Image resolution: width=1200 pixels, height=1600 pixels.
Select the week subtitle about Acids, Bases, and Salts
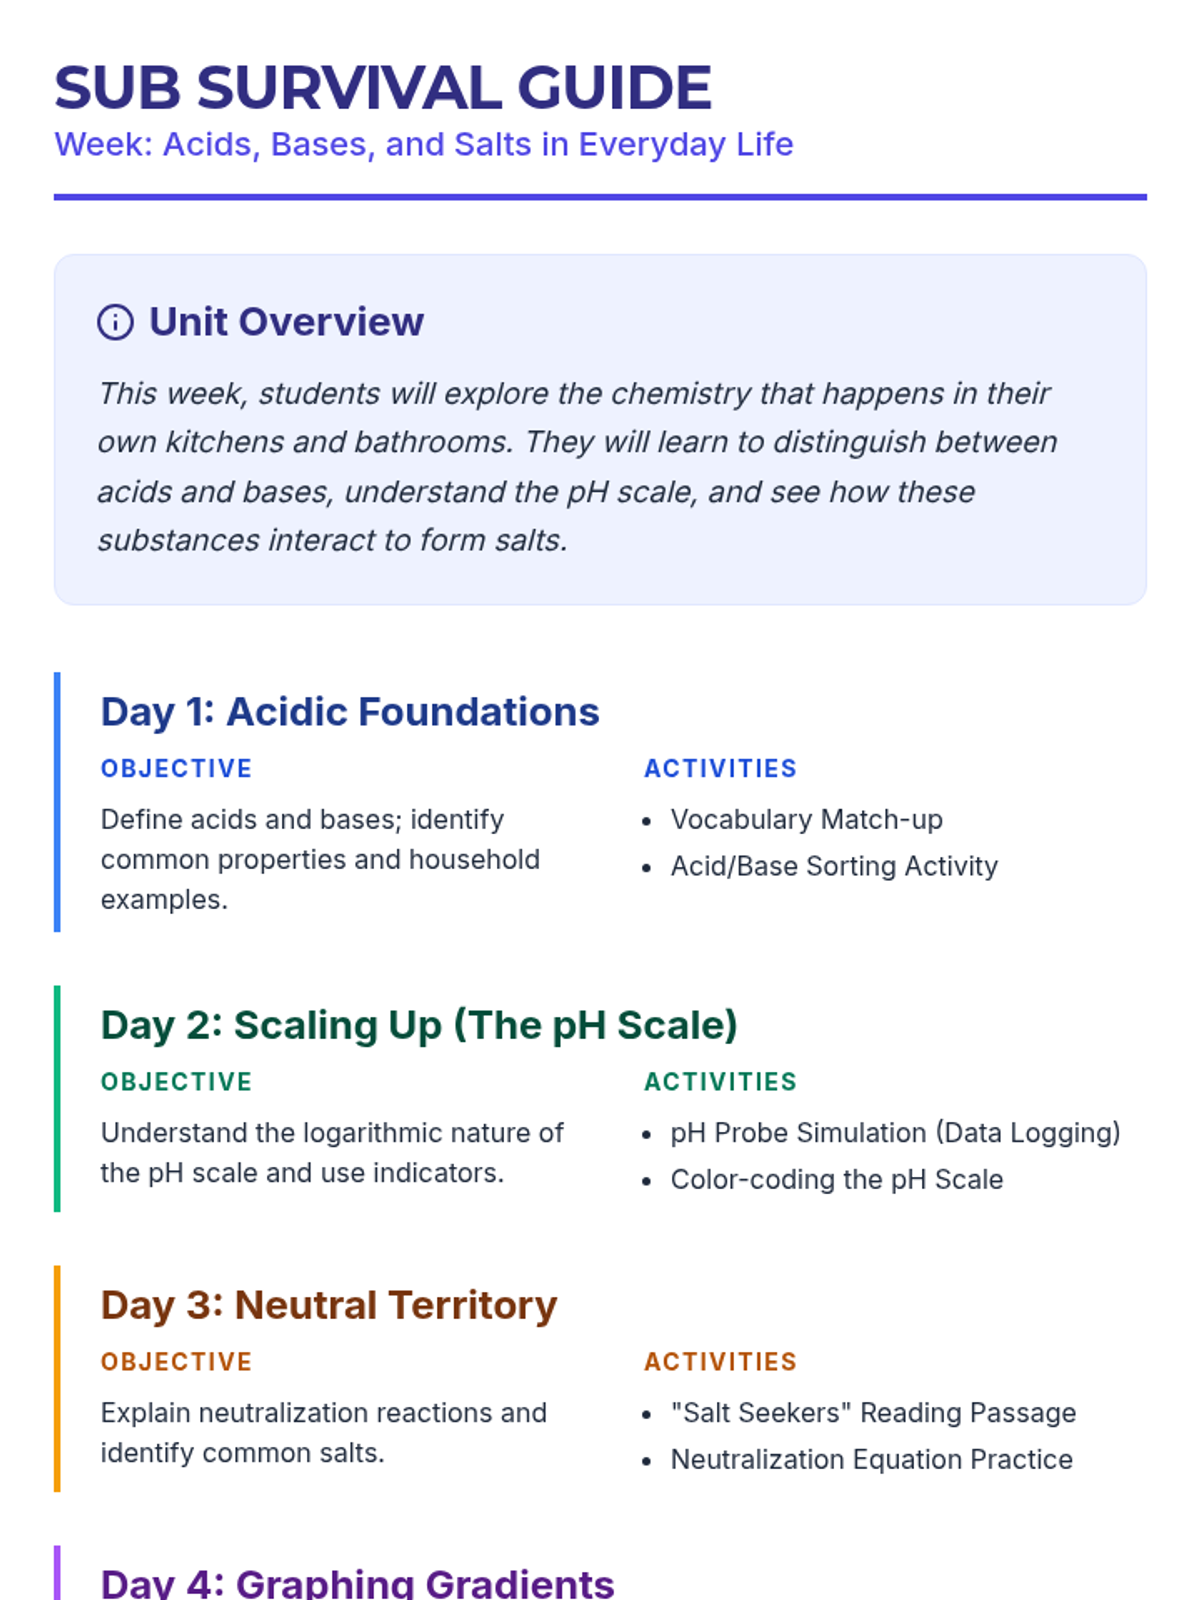[x=423, y=145]
